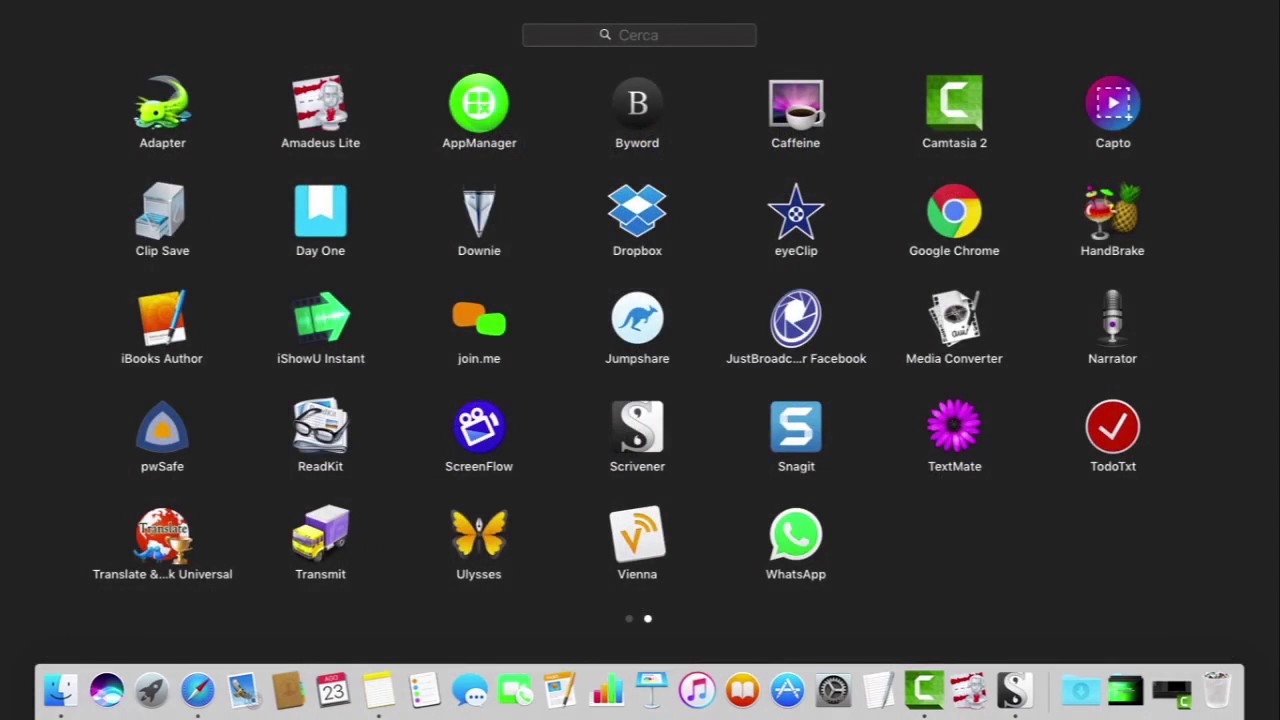Launch the Dropbox app

637,211
